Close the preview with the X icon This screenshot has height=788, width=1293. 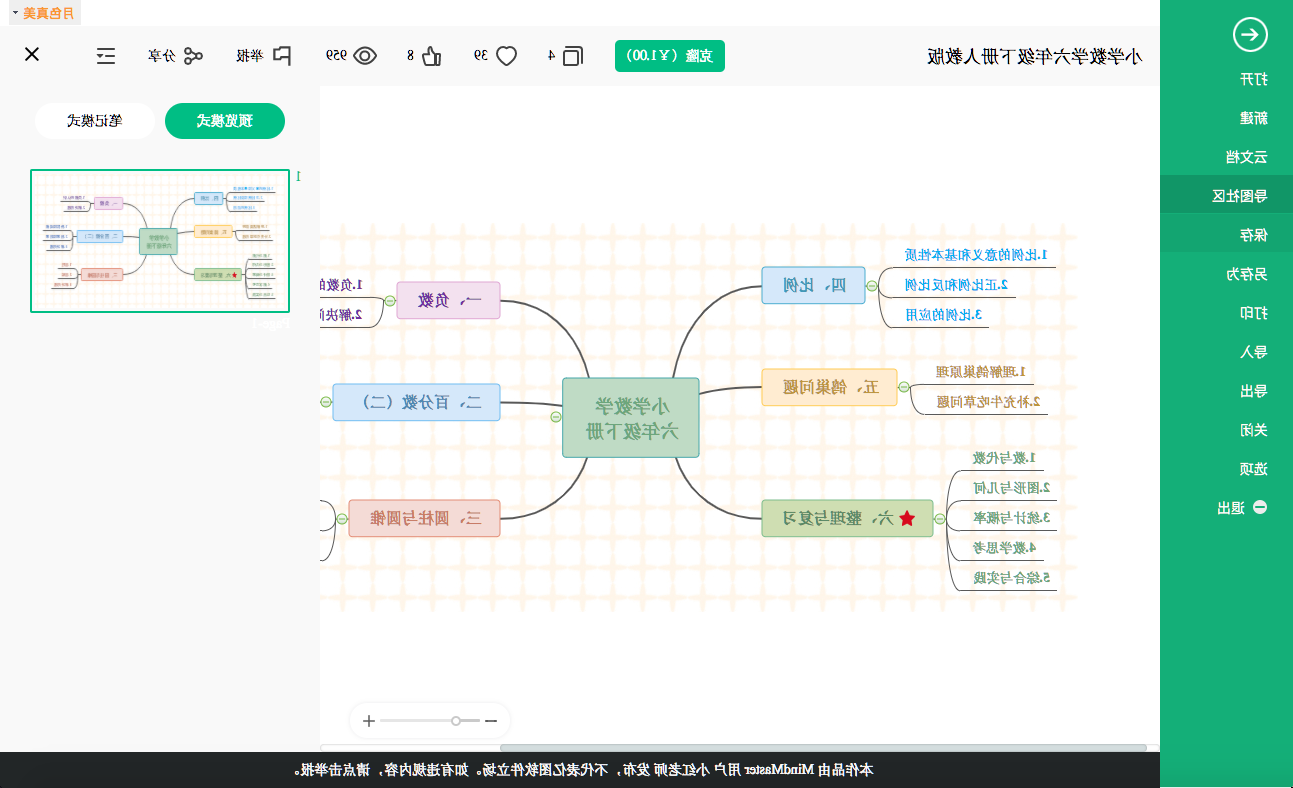point(32,54)
